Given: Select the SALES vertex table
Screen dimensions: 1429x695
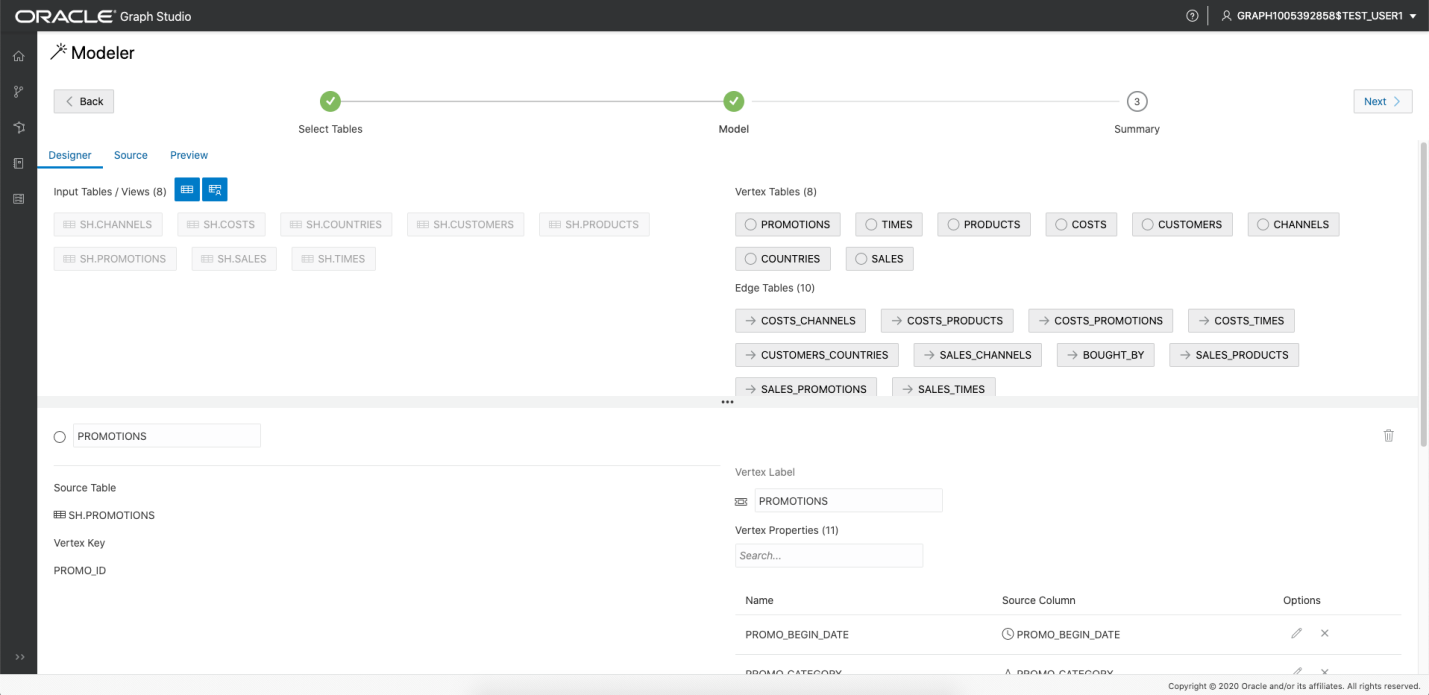Looking at the screenshot, I should click(x=880, y=259).
